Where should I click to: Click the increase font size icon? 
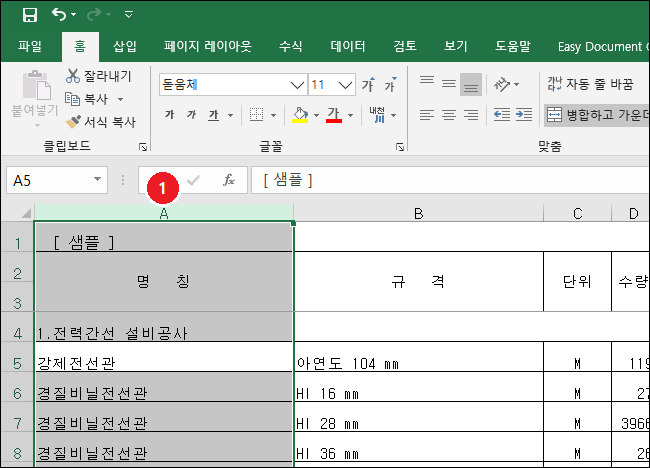click(368, 85)
